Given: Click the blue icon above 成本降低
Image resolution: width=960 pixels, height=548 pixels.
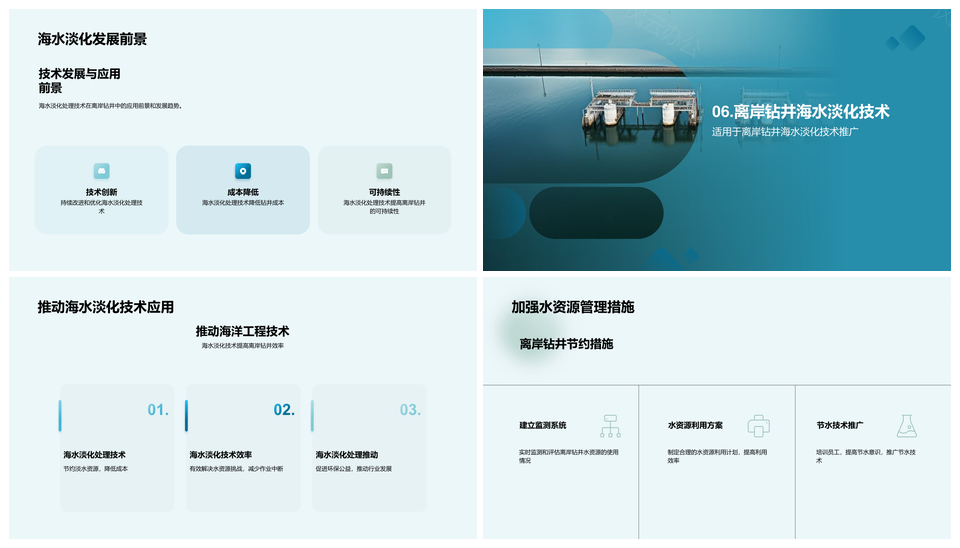Looking at the screenshot, I should click(243, 171).
